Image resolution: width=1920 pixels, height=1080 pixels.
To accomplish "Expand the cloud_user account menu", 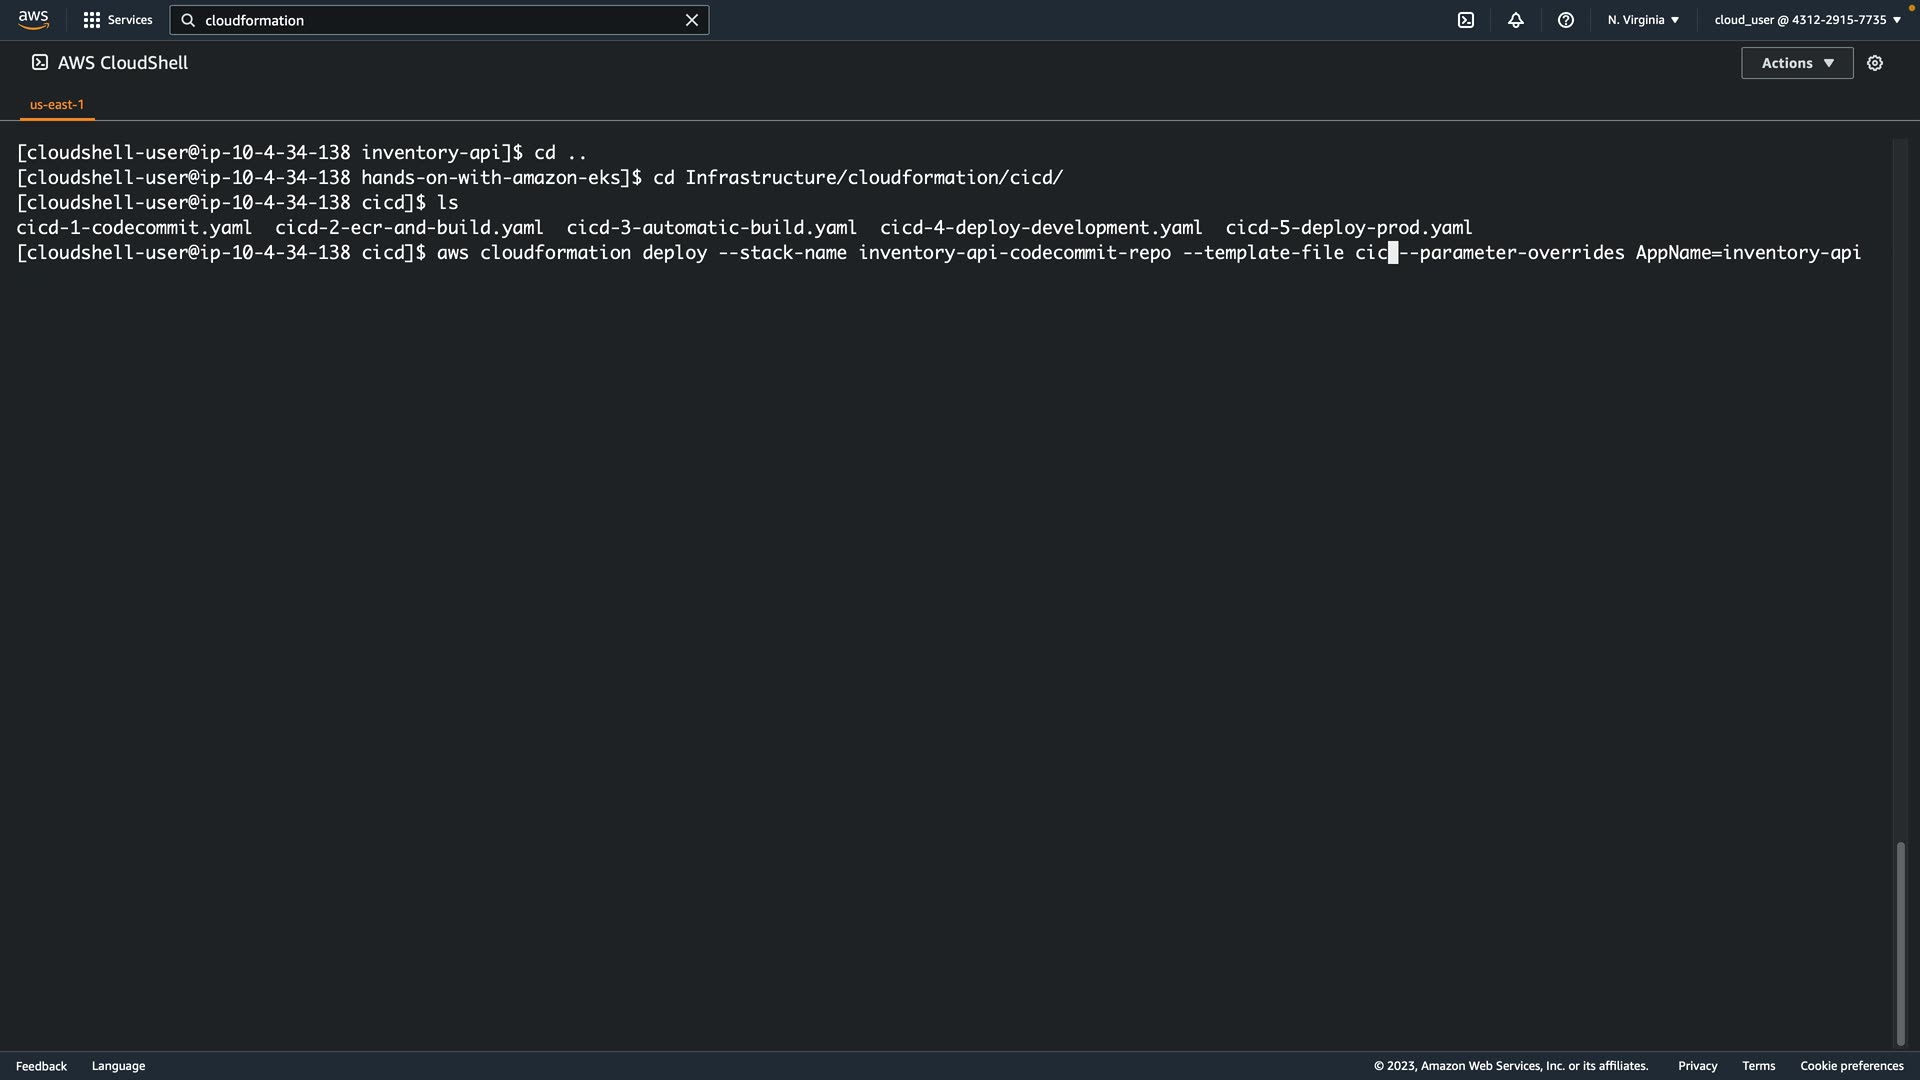I will [1807, 20].
